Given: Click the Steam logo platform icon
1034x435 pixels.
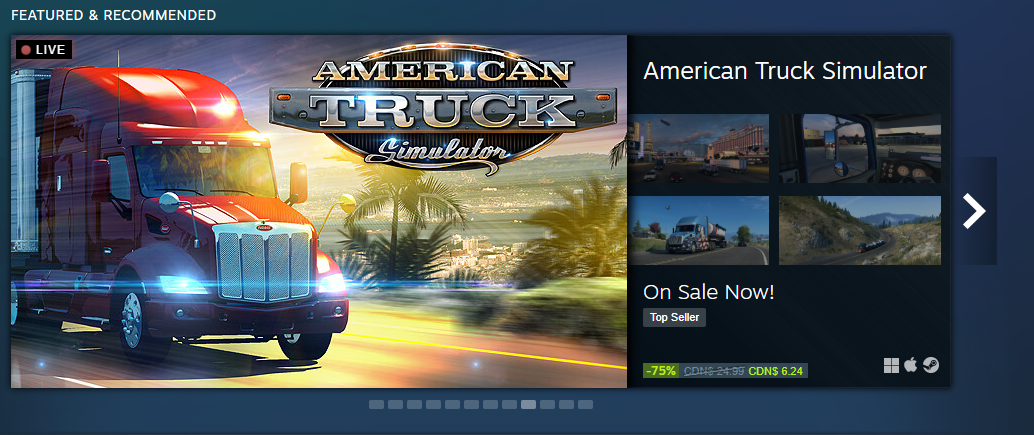Looking at the screenshot, I should (x=930, y=365).
